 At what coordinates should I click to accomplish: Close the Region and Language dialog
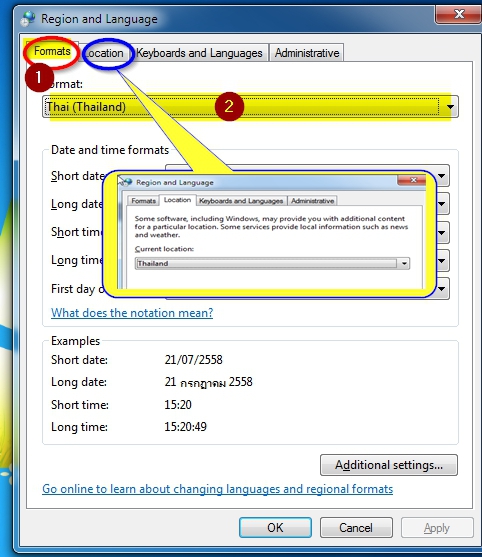(459, 14)
